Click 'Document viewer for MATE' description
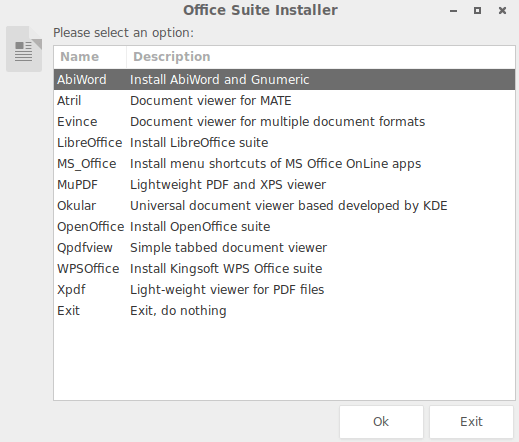 pyautogui.click(x=210, y=101)
